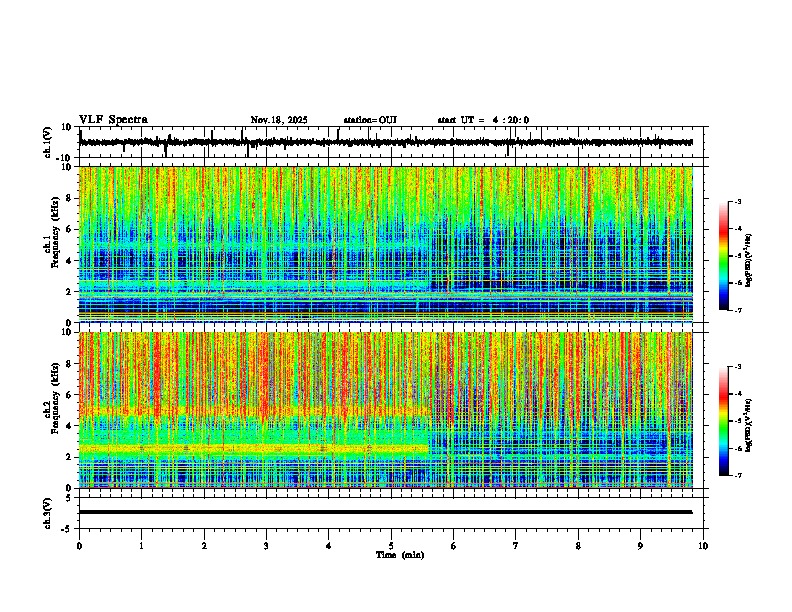Click time axis tick label "9"
Viewport: 792px width, 612px height.
[x=640, y=546]
